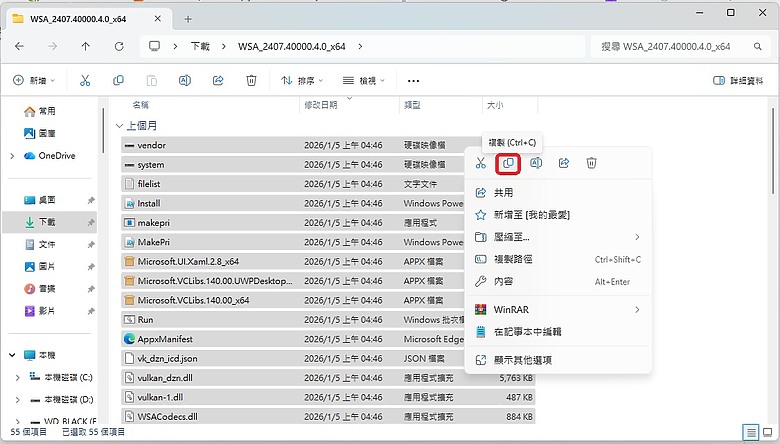Select the vk_dzn_icd.json file
The image size is (780, 444).
coord(167,358)
